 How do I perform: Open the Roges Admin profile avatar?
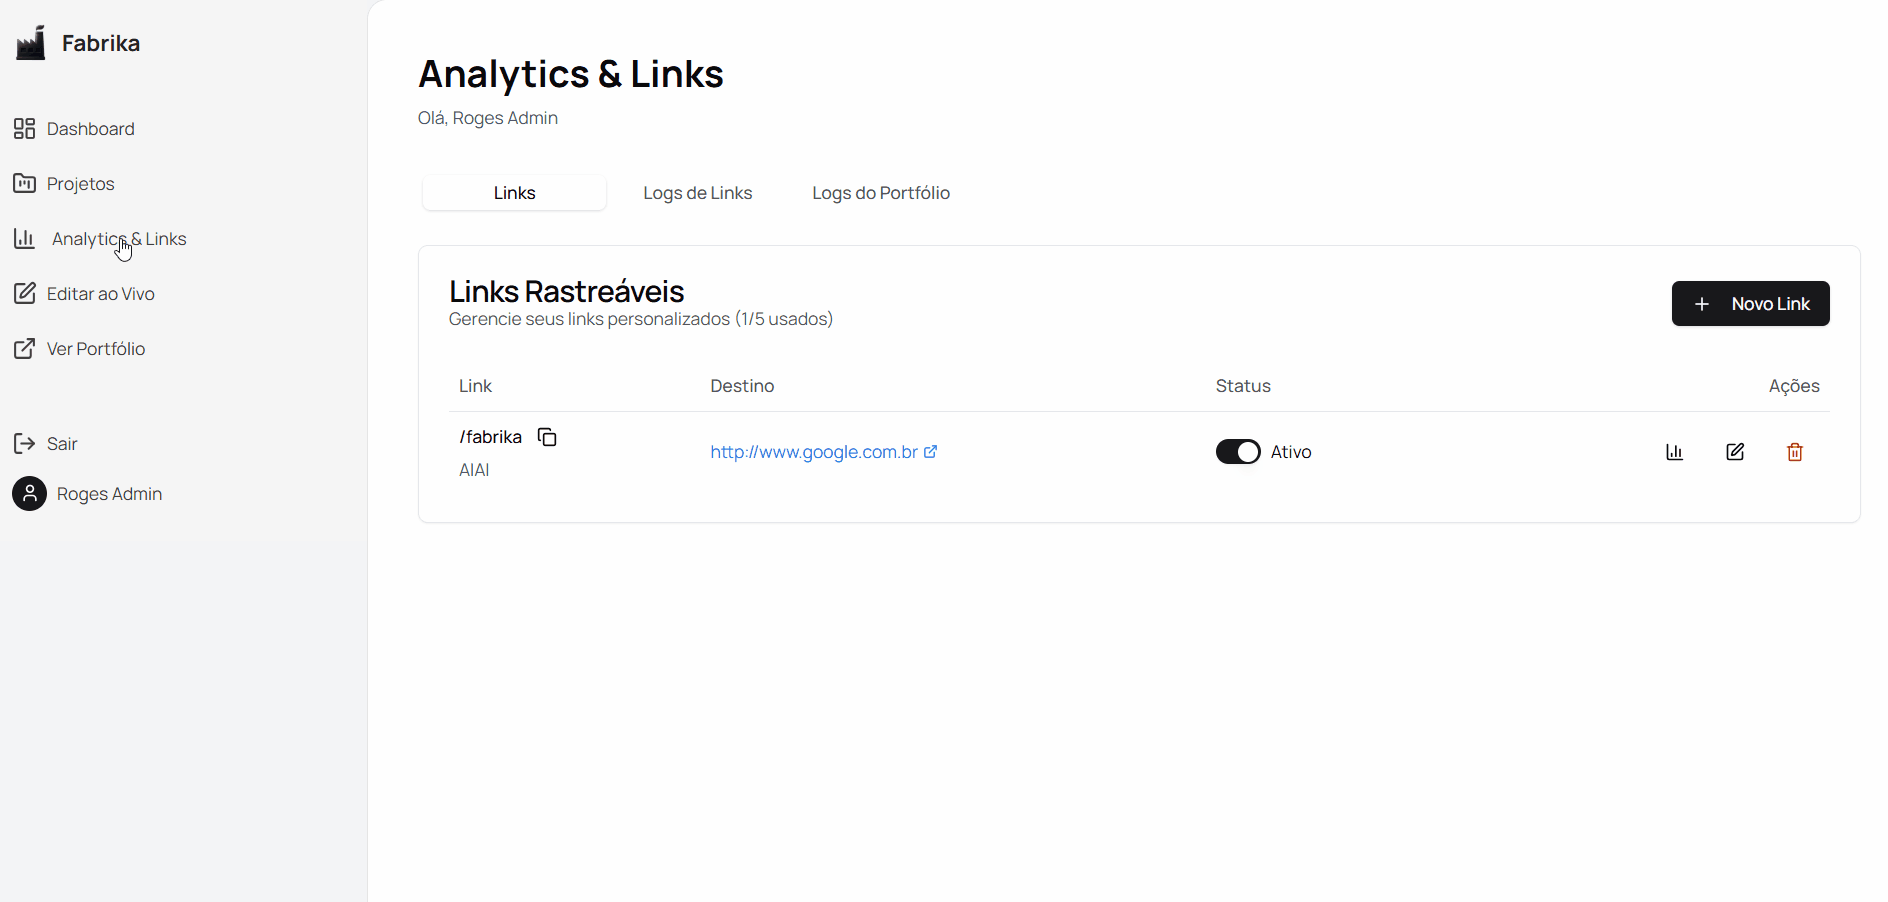click(x=29, y=493)
